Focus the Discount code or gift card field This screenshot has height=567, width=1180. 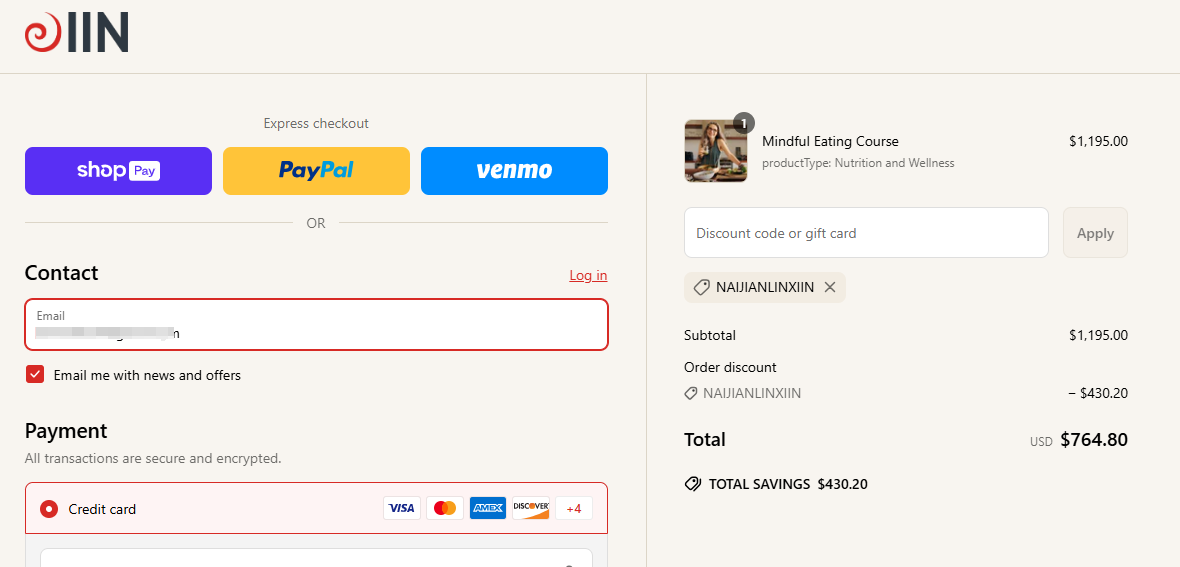866,233
